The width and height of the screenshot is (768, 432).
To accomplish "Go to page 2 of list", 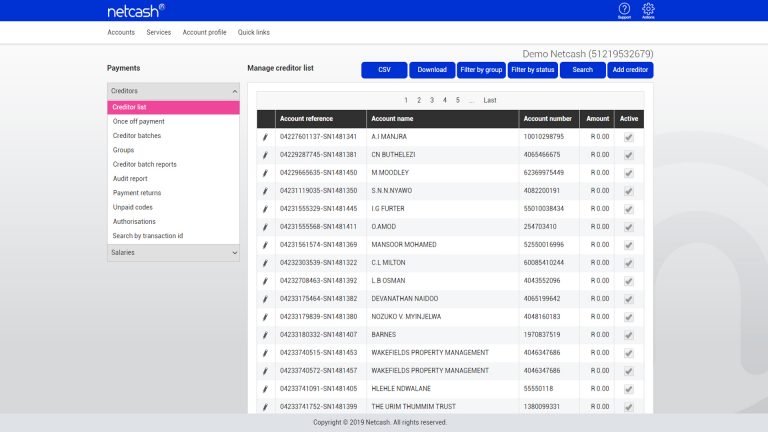I will coord(419,100).
